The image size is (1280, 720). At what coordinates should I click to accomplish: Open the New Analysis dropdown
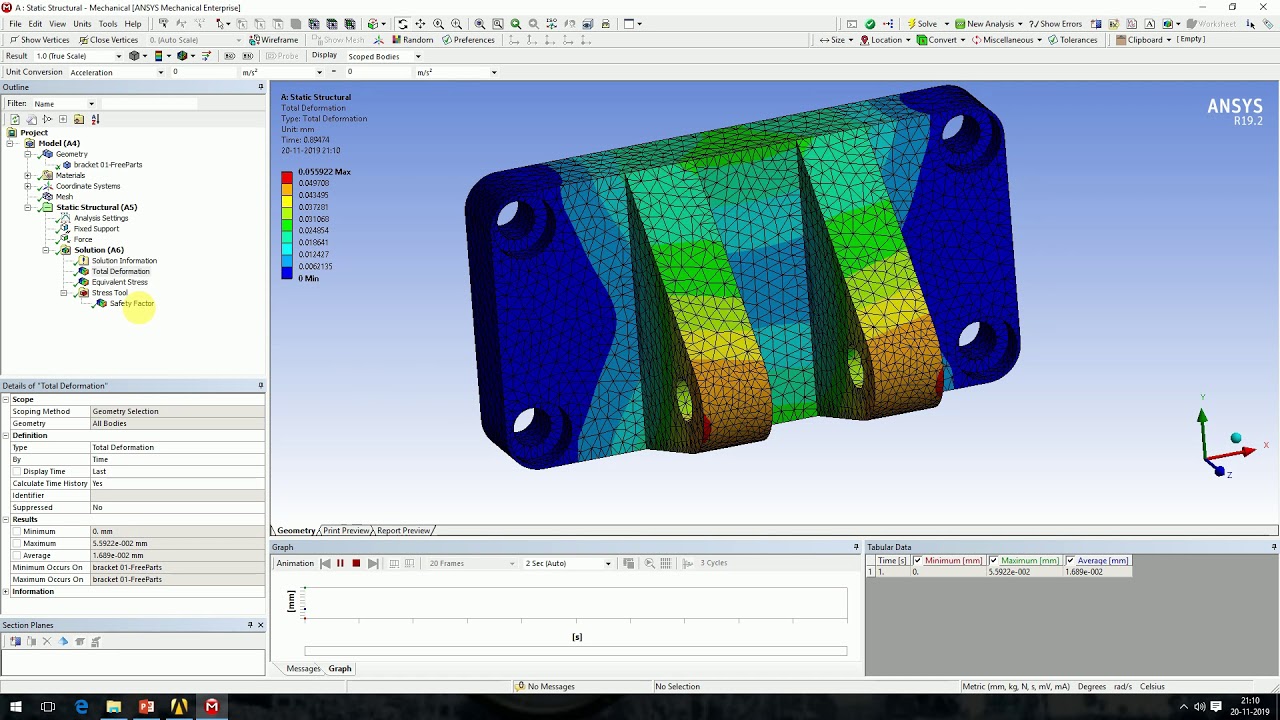(1020, 24)
